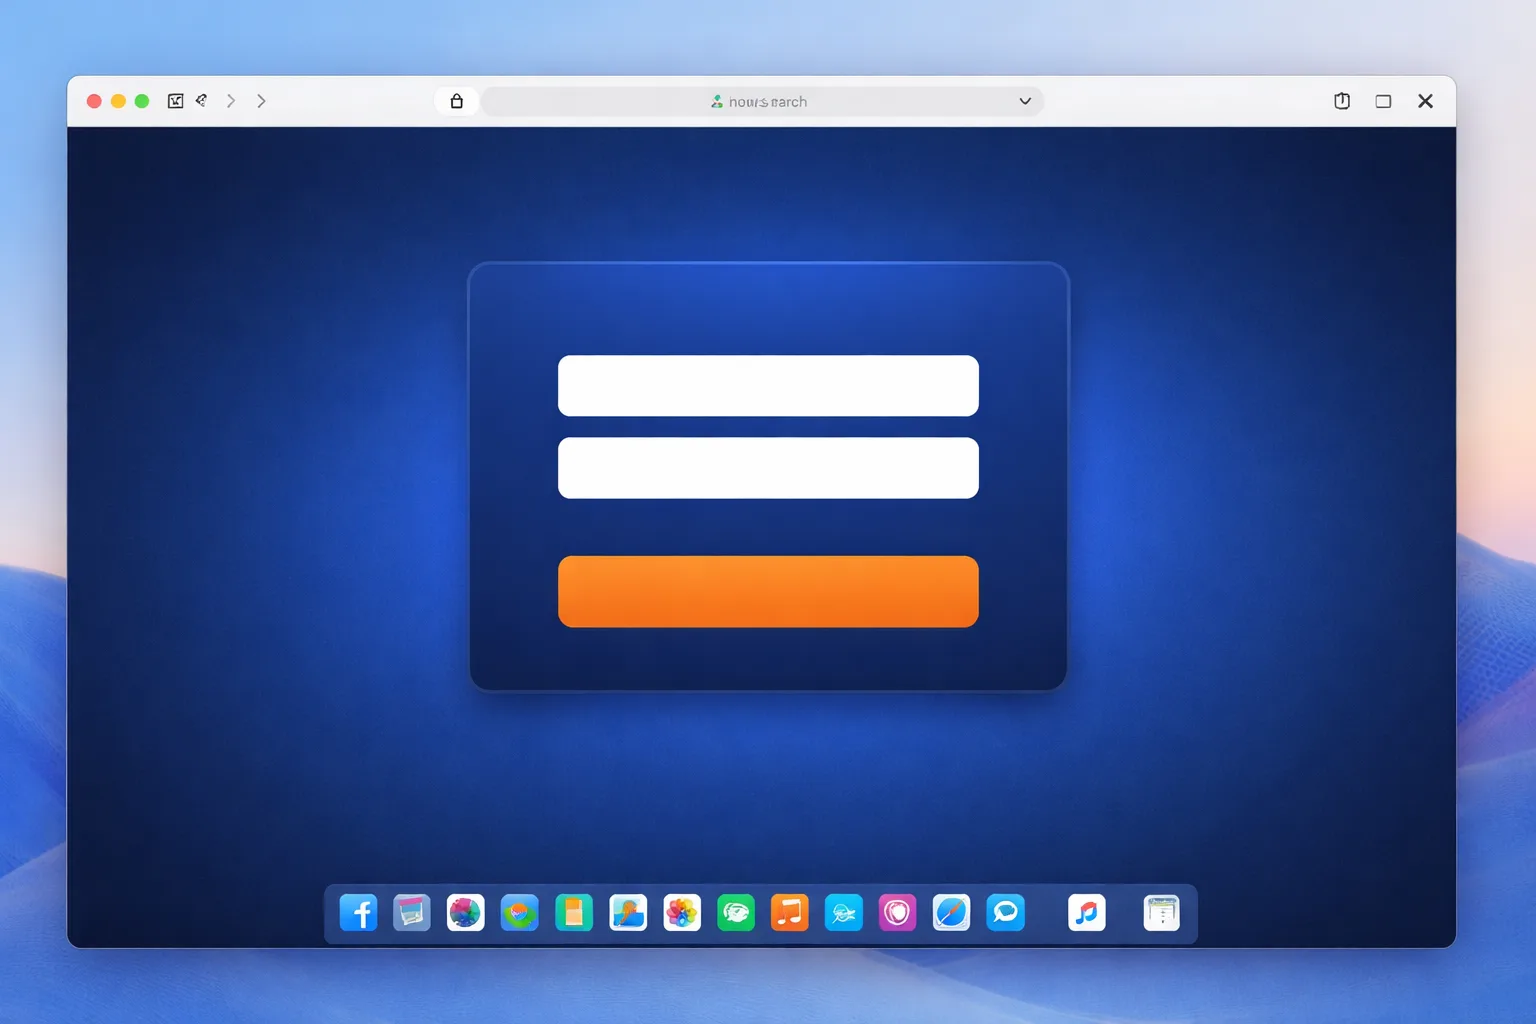Open the white color-wheel dock icon

pos(466,913)
